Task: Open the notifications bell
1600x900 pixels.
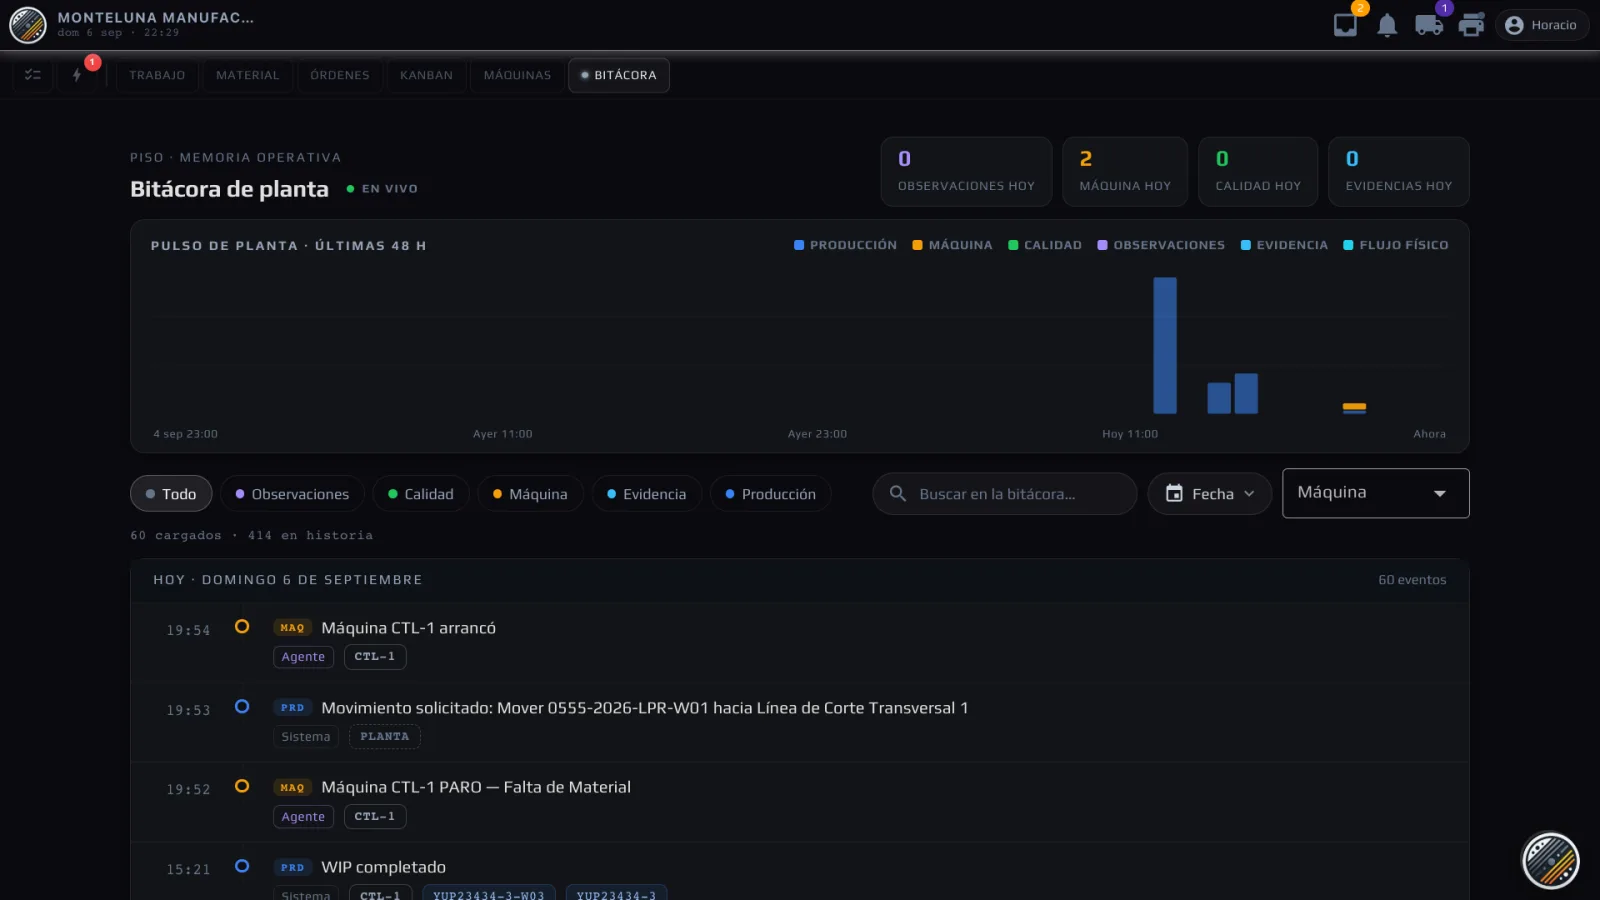Action: (x=1387, y=25)
